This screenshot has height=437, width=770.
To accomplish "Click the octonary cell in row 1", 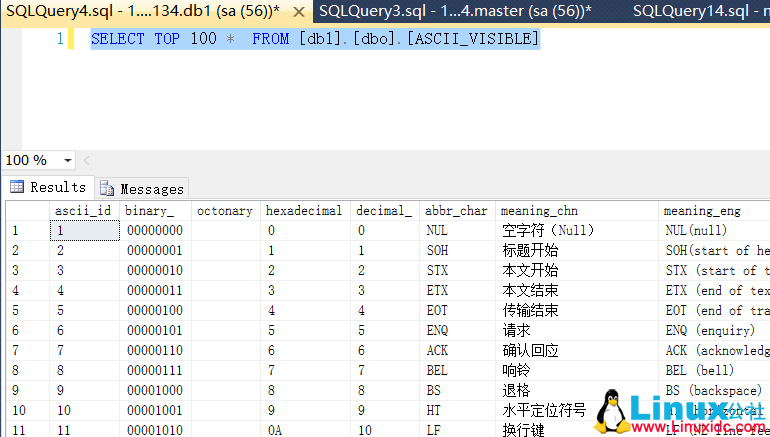I will [x=226, y=230].
